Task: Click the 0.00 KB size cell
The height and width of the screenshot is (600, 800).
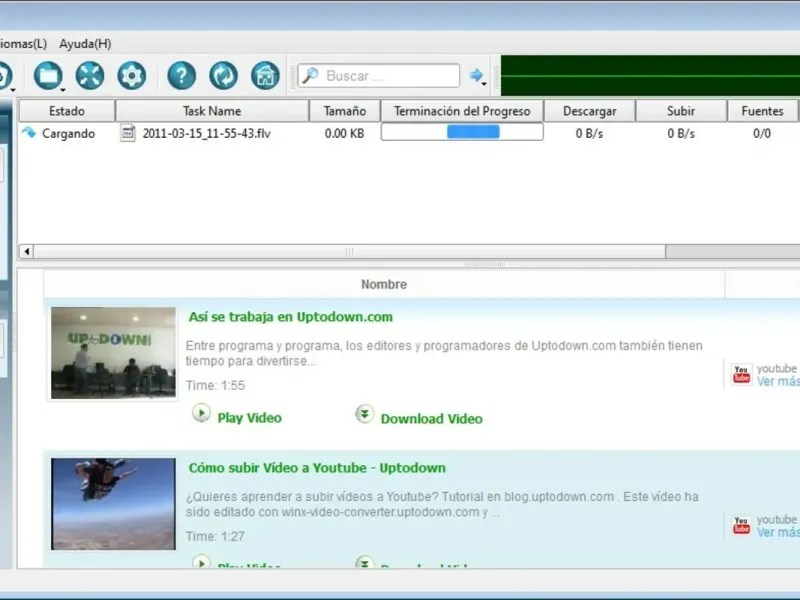Action: [x=344, y=134]
